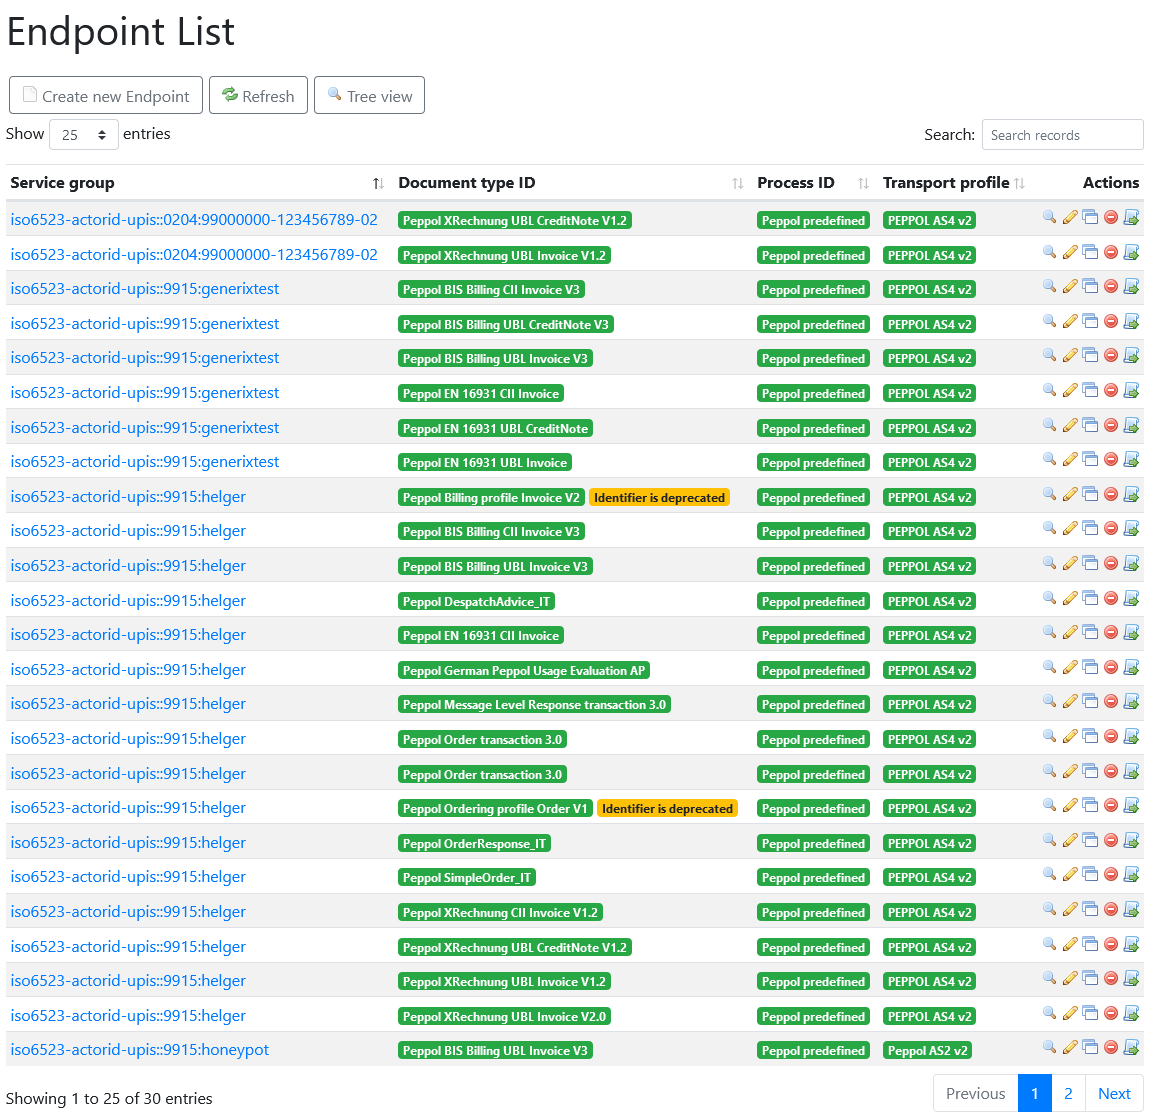
Task: Click Previous in the pagination
Action: coord(975,1093)
